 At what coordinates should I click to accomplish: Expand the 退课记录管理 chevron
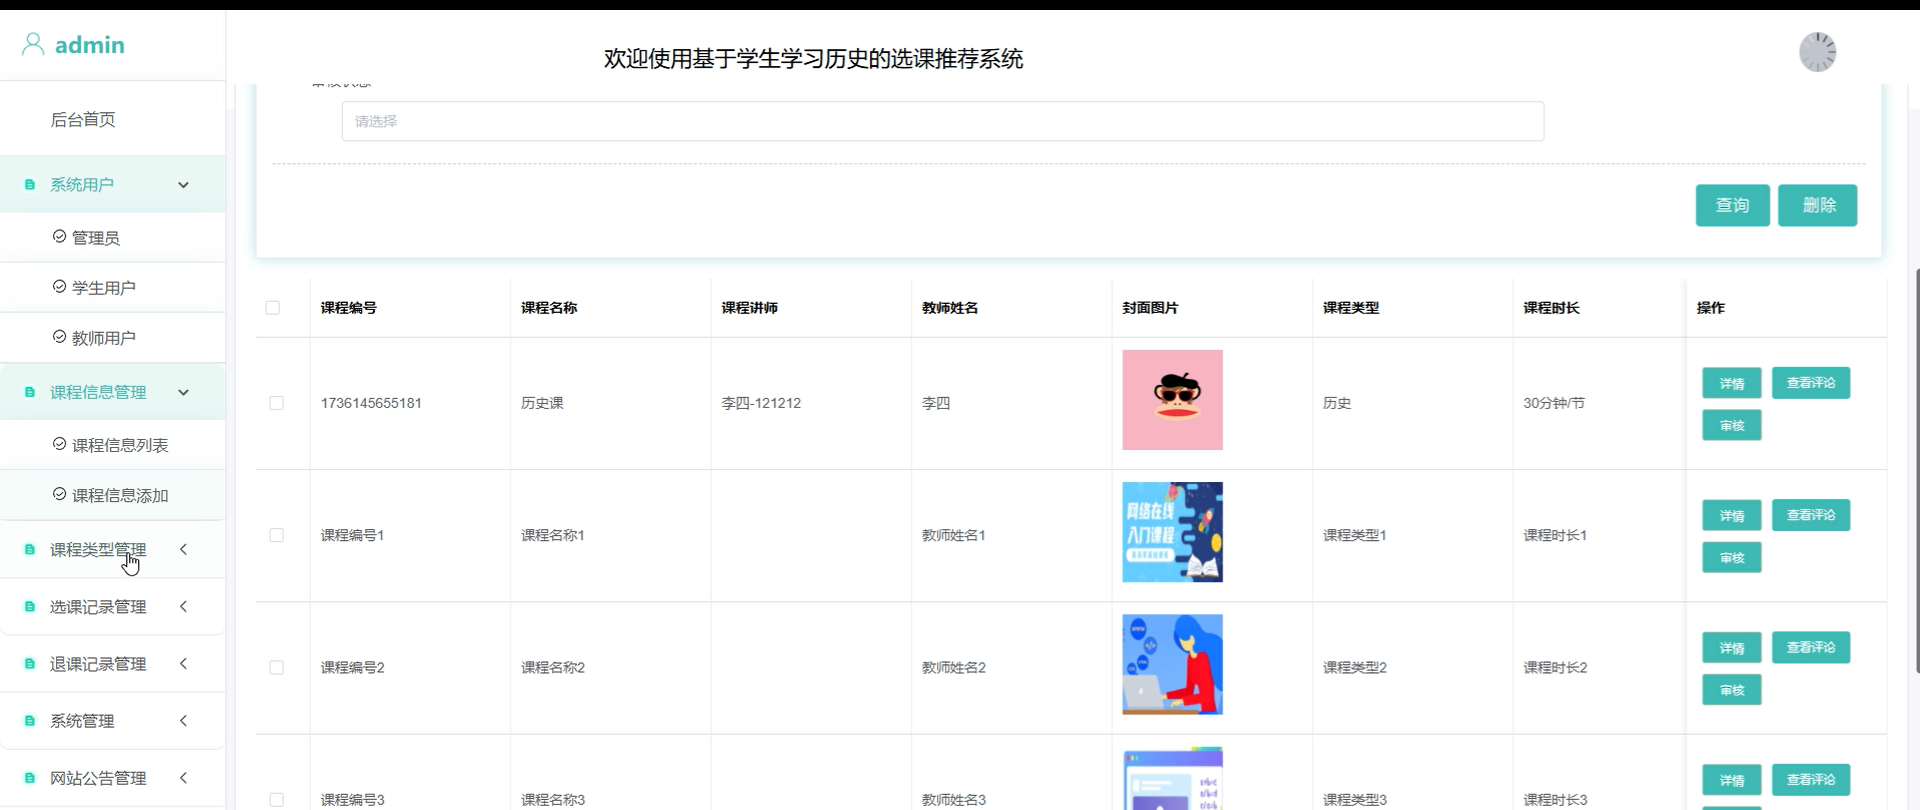click(x=184, y=663)
